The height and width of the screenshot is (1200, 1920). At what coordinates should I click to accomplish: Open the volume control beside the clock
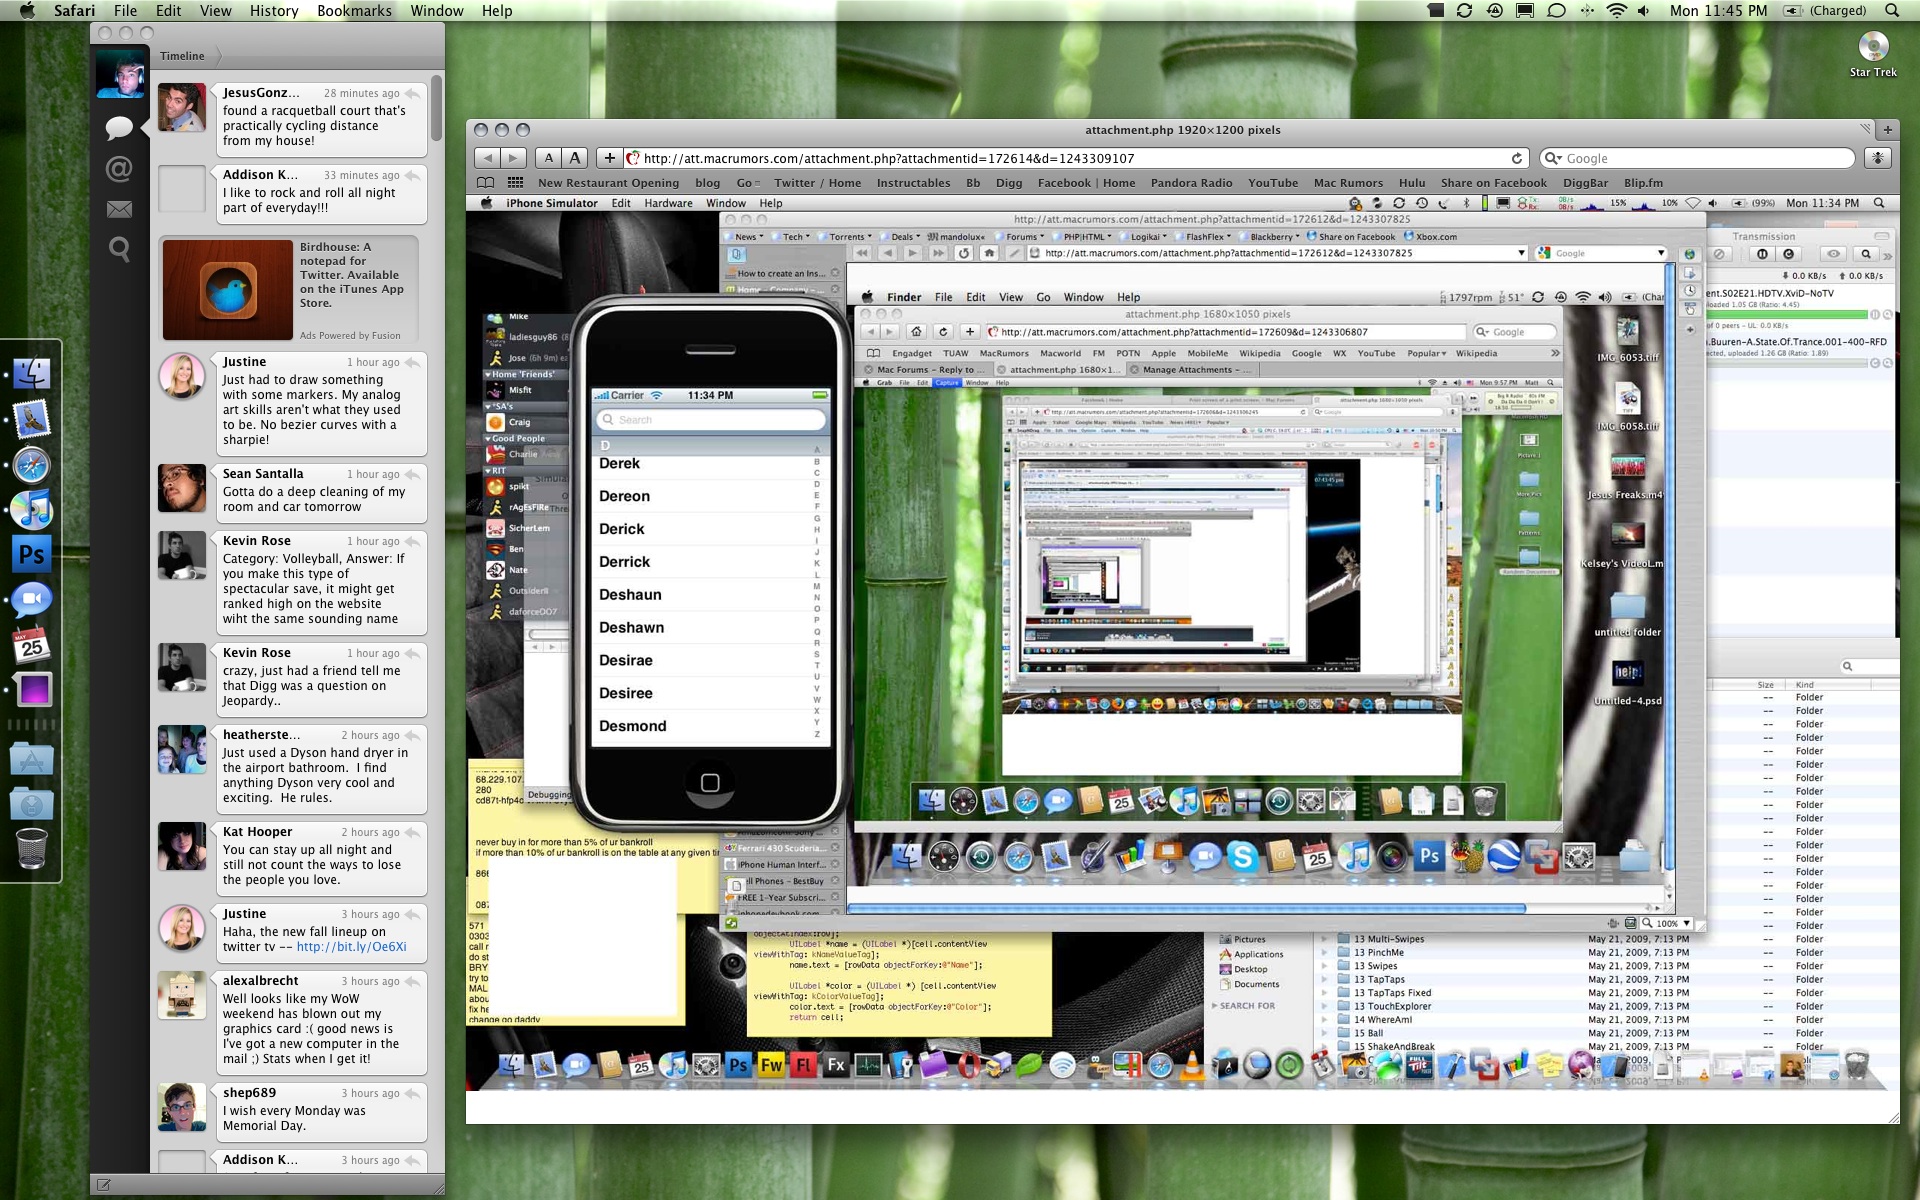pos(1643,11)
